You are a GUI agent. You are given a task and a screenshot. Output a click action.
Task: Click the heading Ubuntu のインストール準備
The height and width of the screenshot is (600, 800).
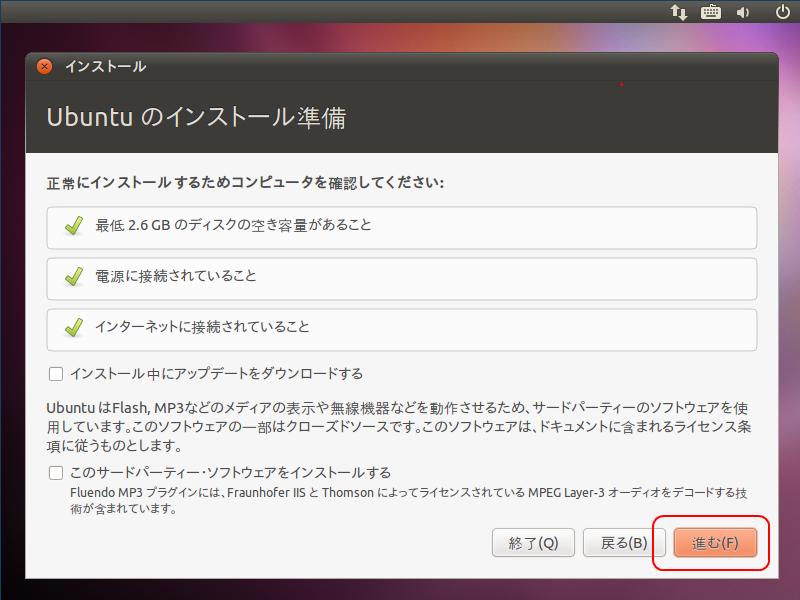pyautogui.click(x=196, y=117)
